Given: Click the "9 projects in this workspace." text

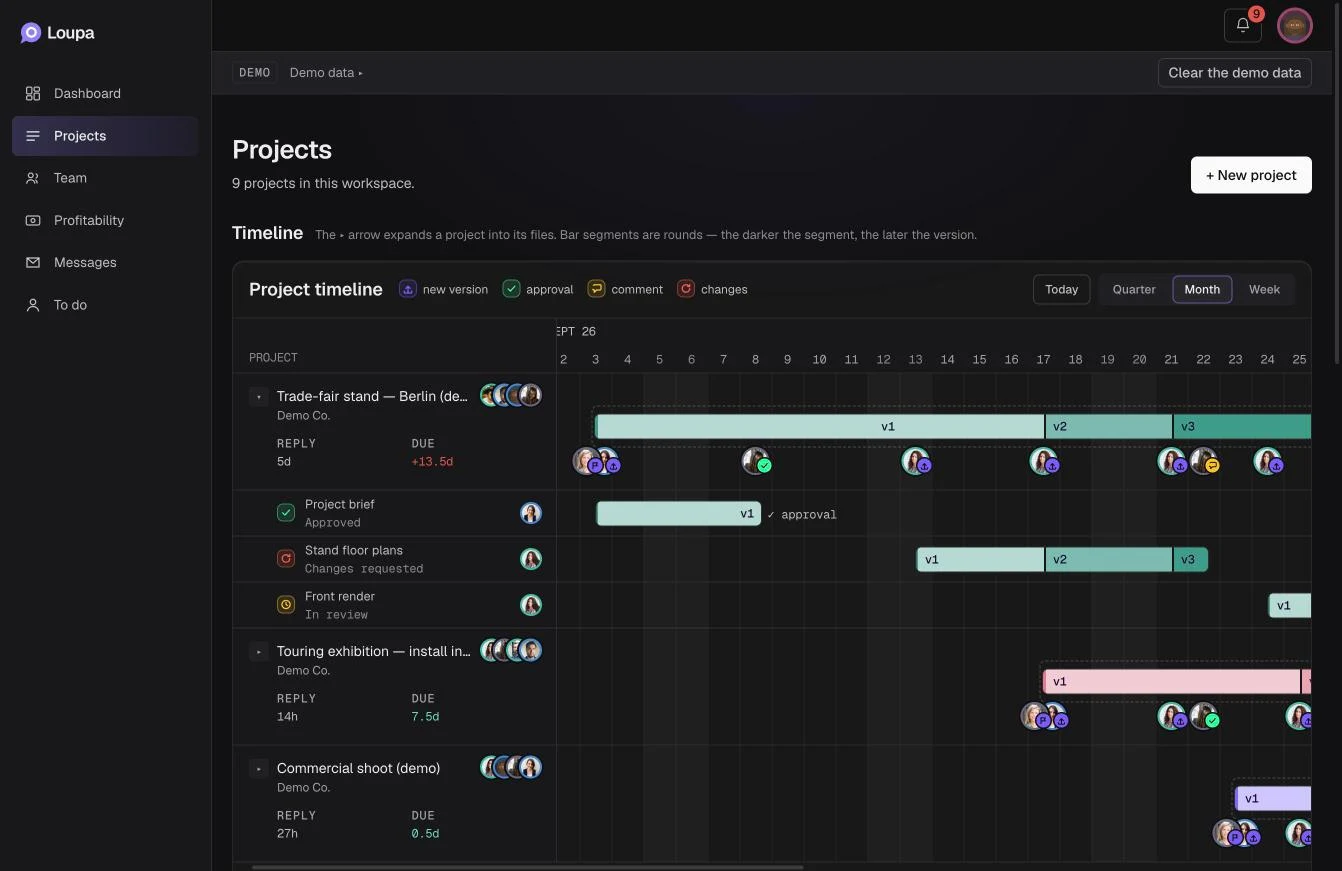Looking at the screenshot, I should [x=323, y=183].
